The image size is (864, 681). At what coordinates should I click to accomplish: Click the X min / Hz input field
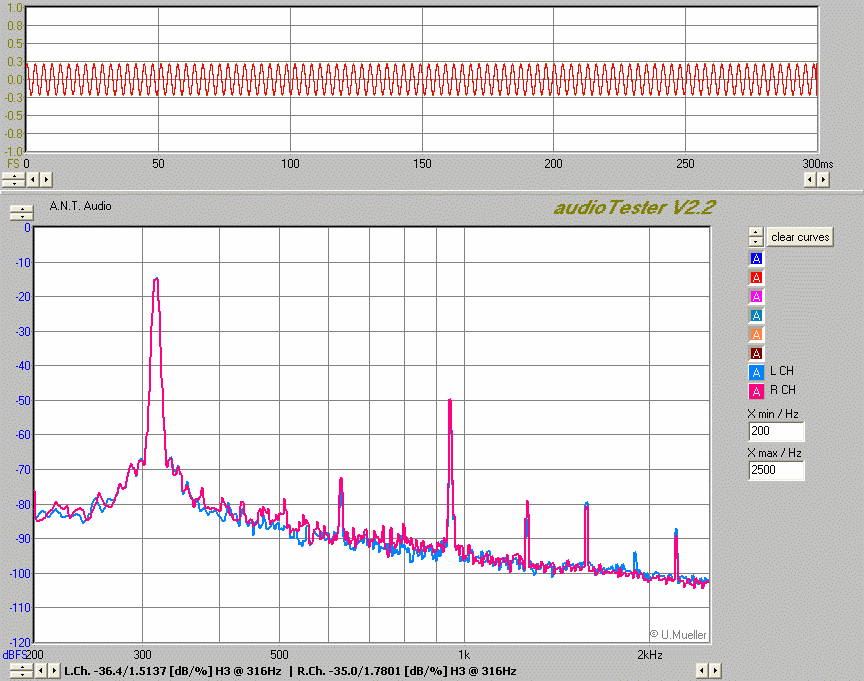pyautogui.click(x=776, y=432)
